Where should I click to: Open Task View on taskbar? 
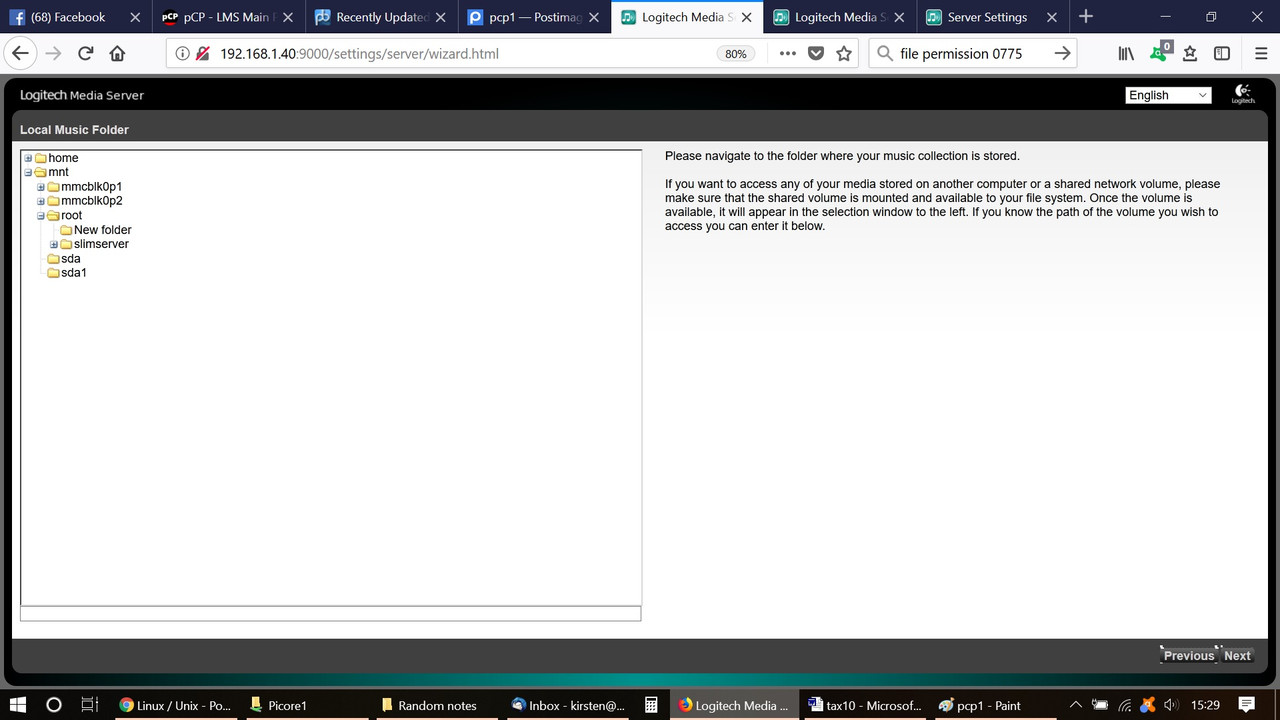(89, 705)
